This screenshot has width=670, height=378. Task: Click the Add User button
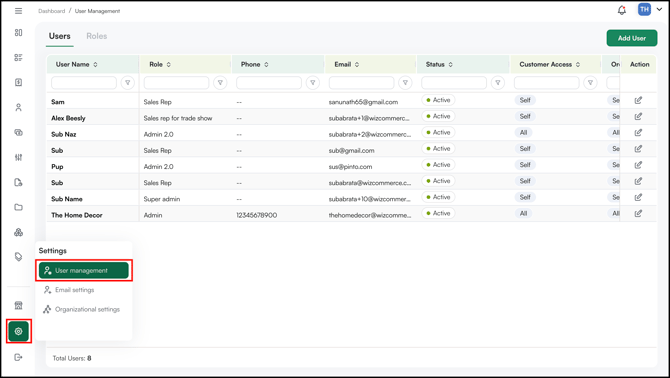pyautogui.click(x=632, y=38)
